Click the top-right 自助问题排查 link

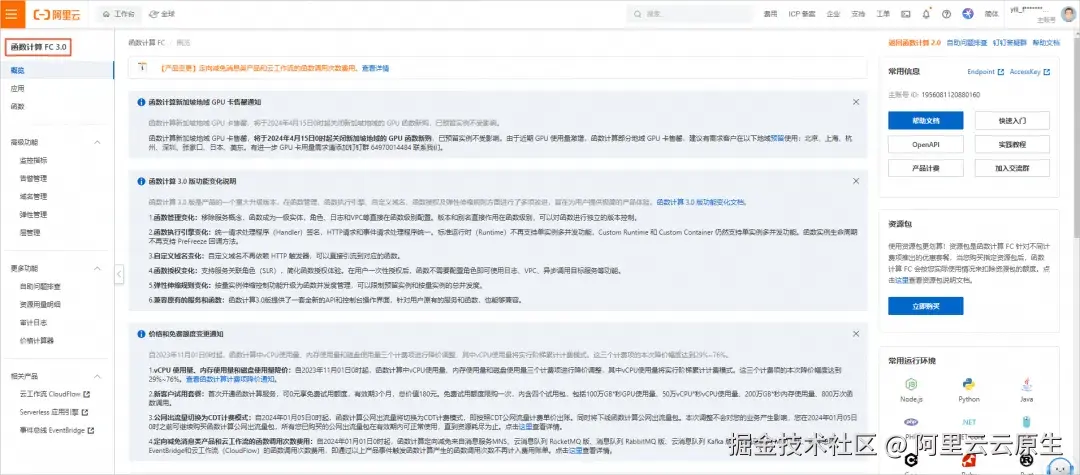point(967,43)
